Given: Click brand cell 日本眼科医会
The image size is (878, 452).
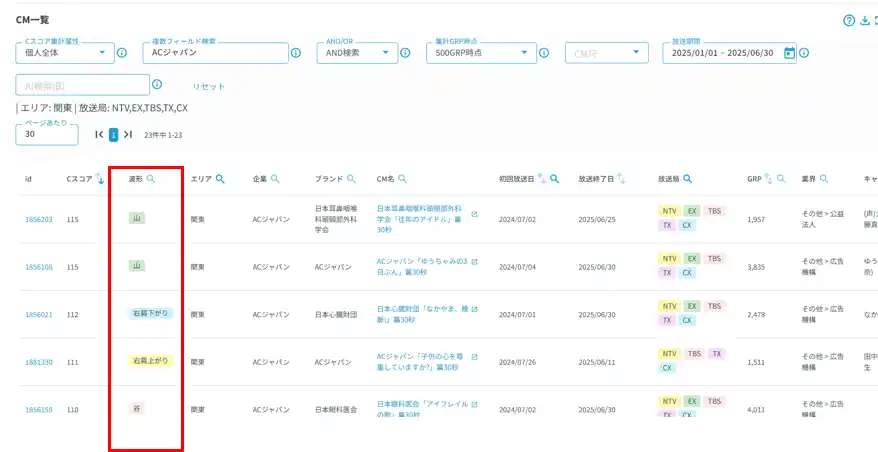Looking at the screenshot, I should [336, 409].
